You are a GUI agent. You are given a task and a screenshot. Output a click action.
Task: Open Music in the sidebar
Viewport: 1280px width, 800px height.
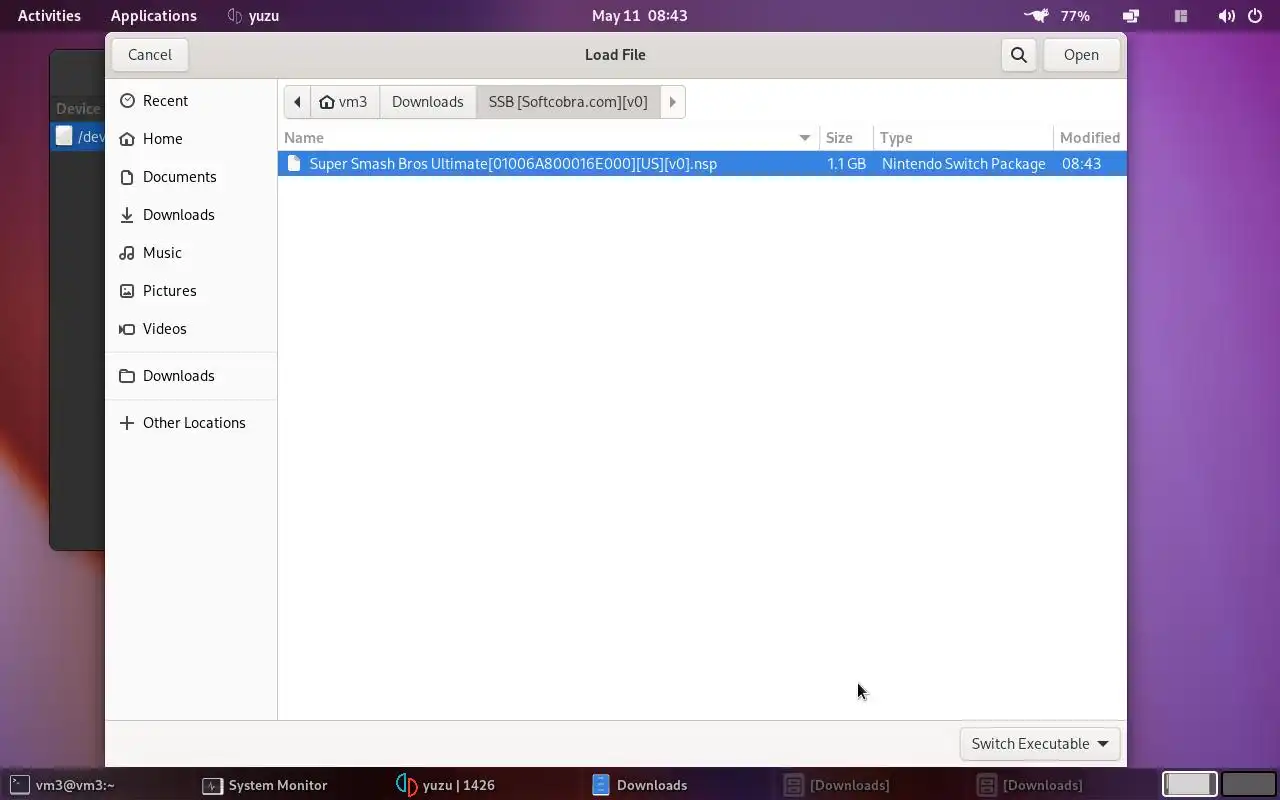pos(191,253)
